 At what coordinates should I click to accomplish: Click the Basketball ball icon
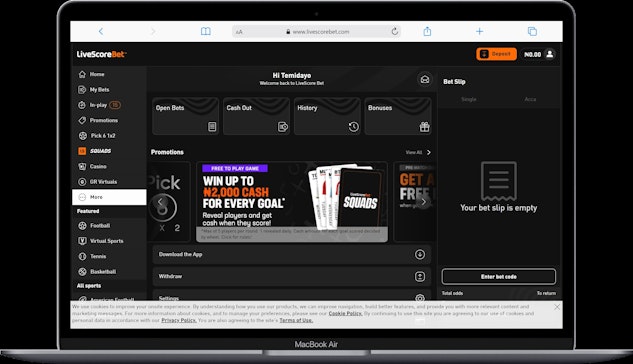82,272
